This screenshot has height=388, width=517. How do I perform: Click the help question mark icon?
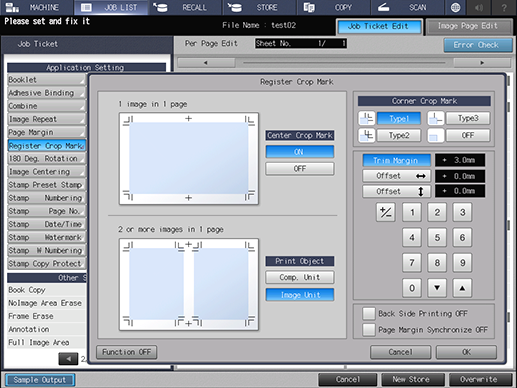coord(504,7)
